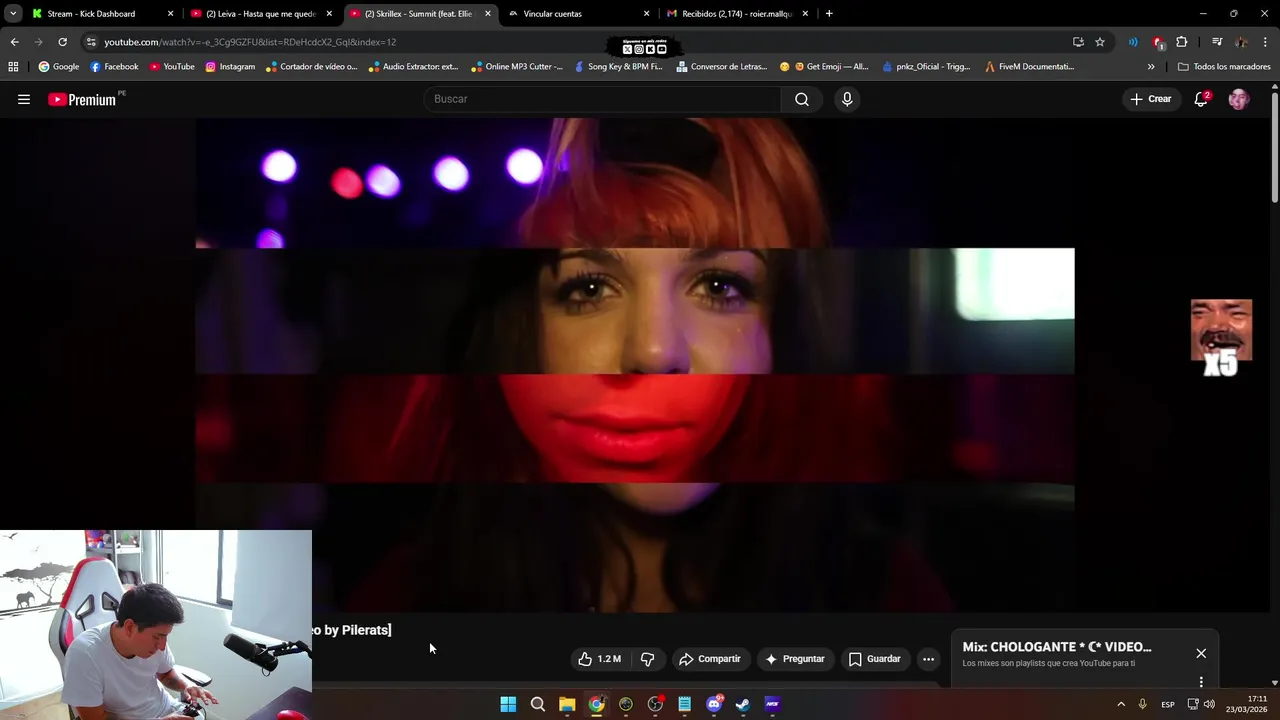
Task: Click the Preguntar button
Action: click(x=795, y=659)
